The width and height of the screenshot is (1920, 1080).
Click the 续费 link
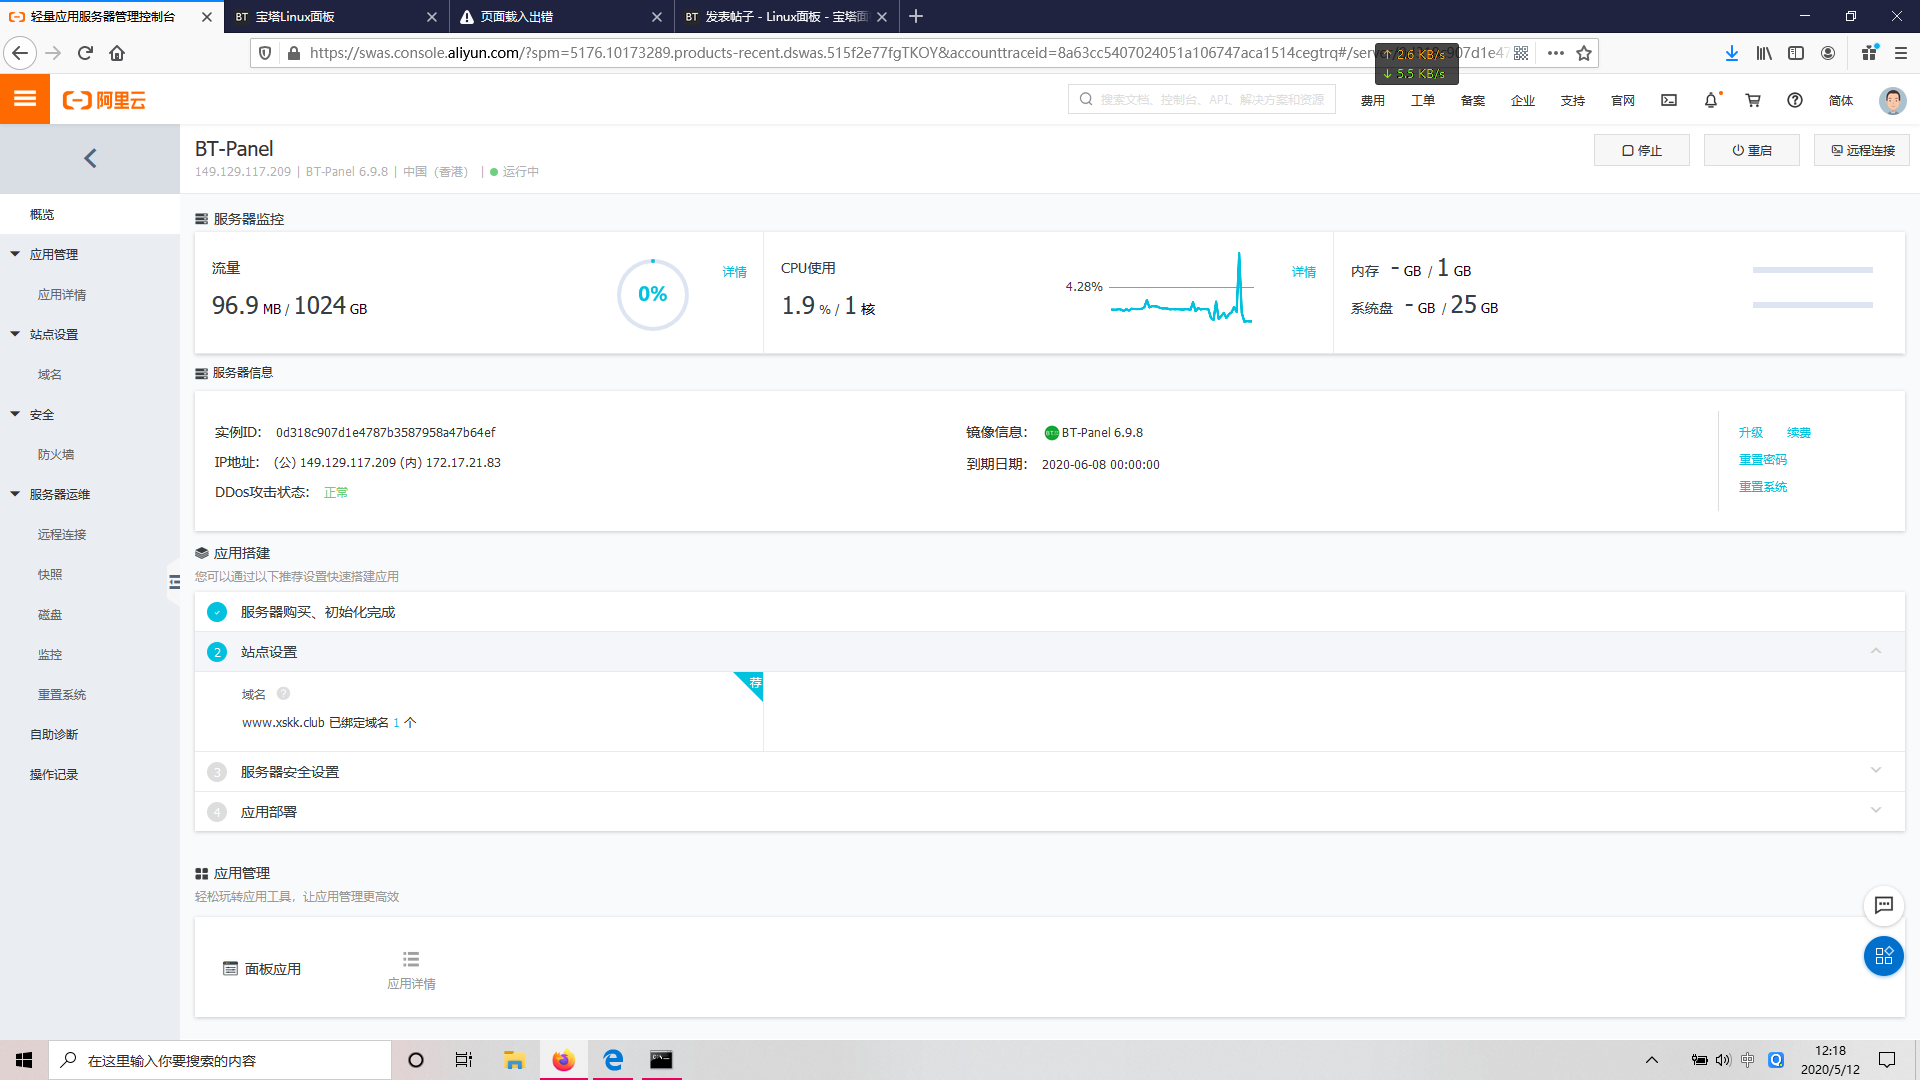[x=1799, y=433]
